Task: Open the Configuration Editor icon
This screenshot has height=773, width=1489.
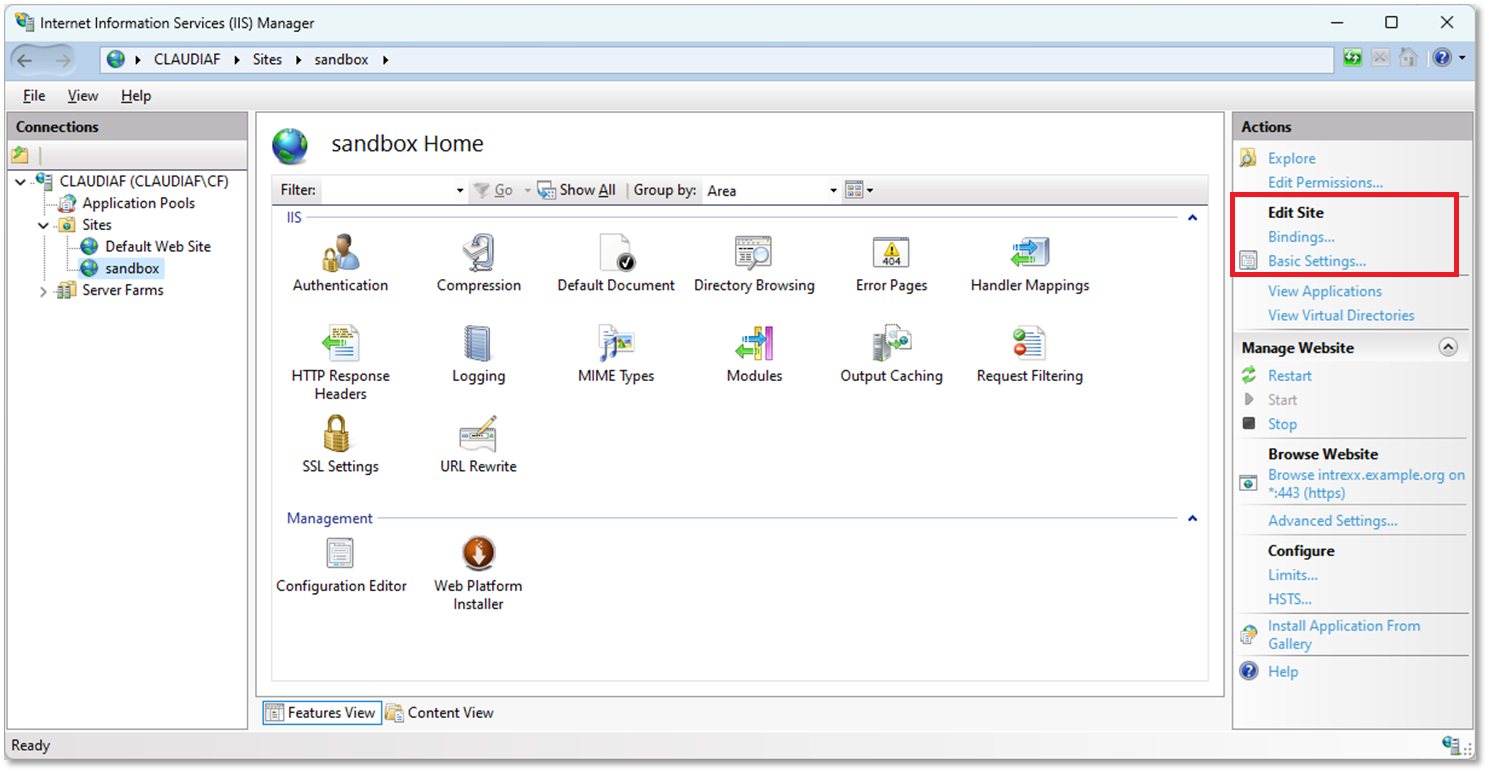Action: (341, 554)
